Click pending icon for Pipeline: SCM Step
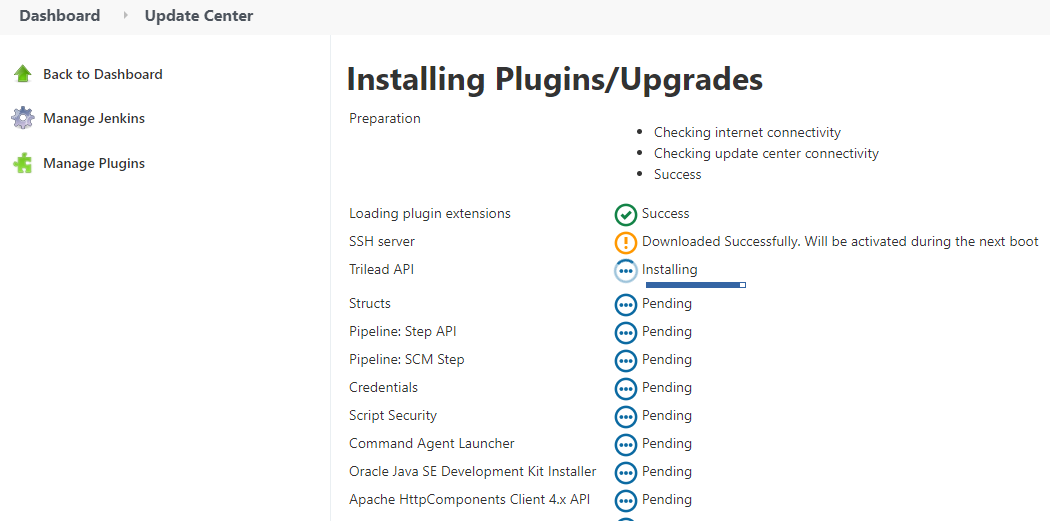Viewport: 1050px width, 521px height. click(625, 360)
